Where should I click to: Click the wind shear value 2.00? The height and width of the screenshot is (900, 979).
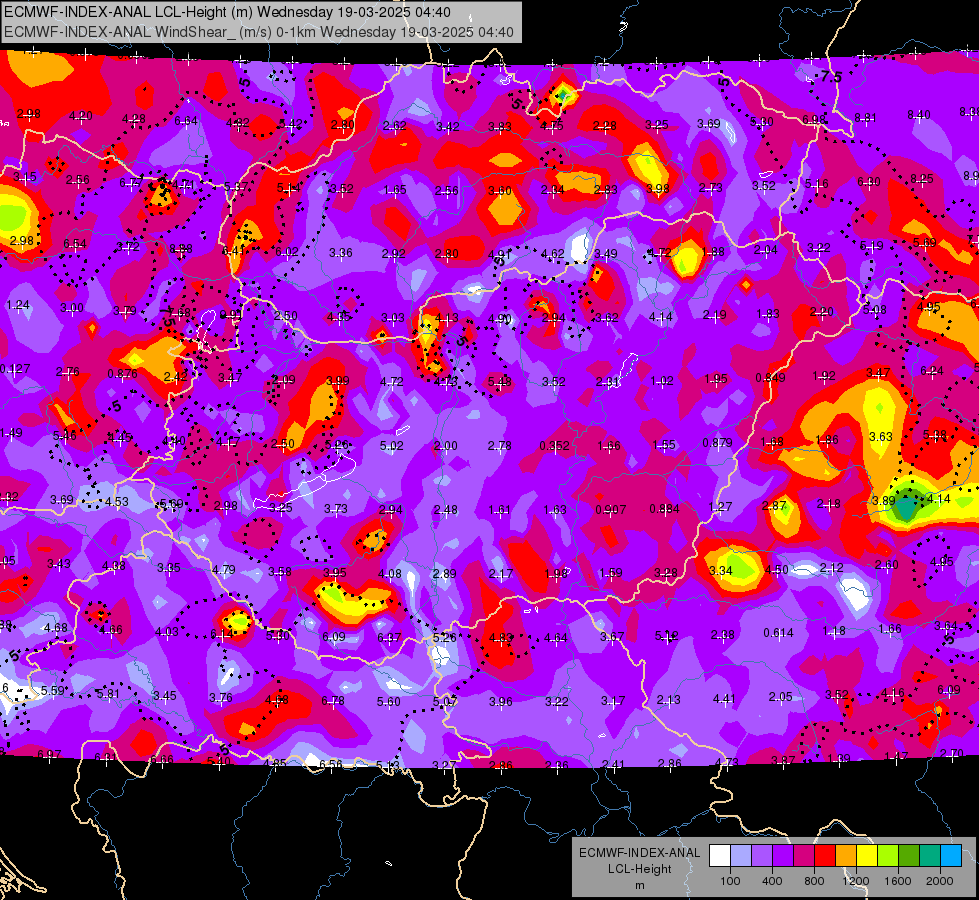[446, 446]
